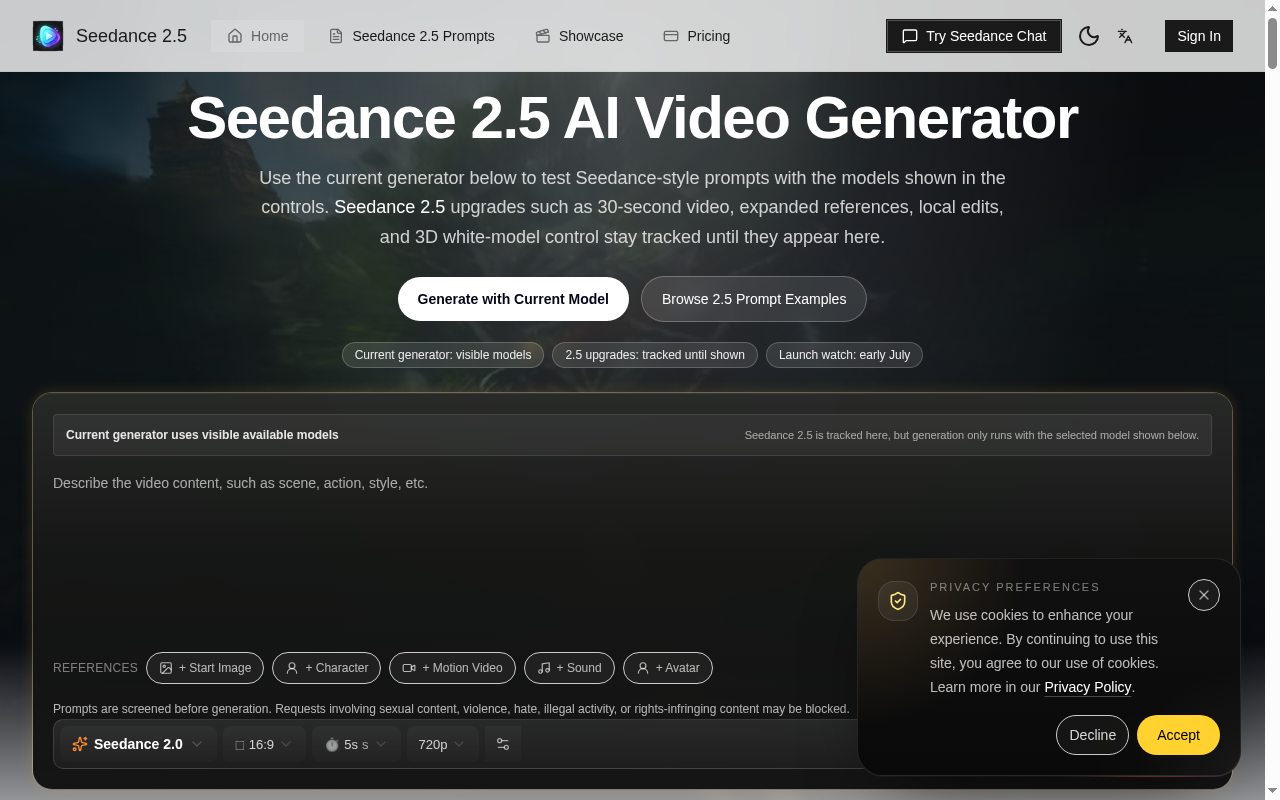Click the 'REFERENCES' label
The height and width of the screenshot is (800, 1280).
coord(95,668)
